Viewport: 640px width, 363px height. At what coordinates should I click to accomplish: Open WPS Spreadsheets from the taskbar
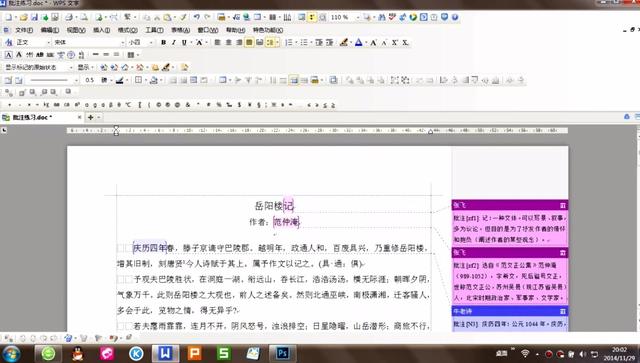click(x=224, y=353)
